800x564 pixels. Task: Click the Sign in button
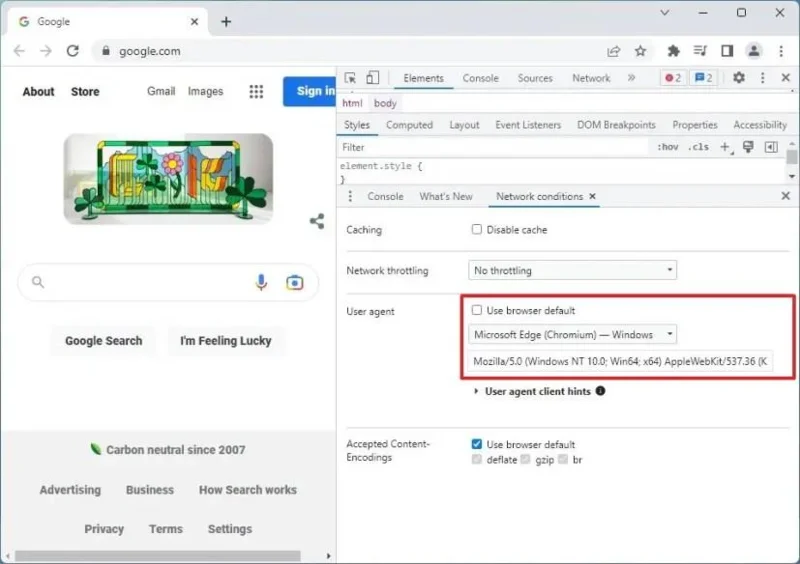310,91
